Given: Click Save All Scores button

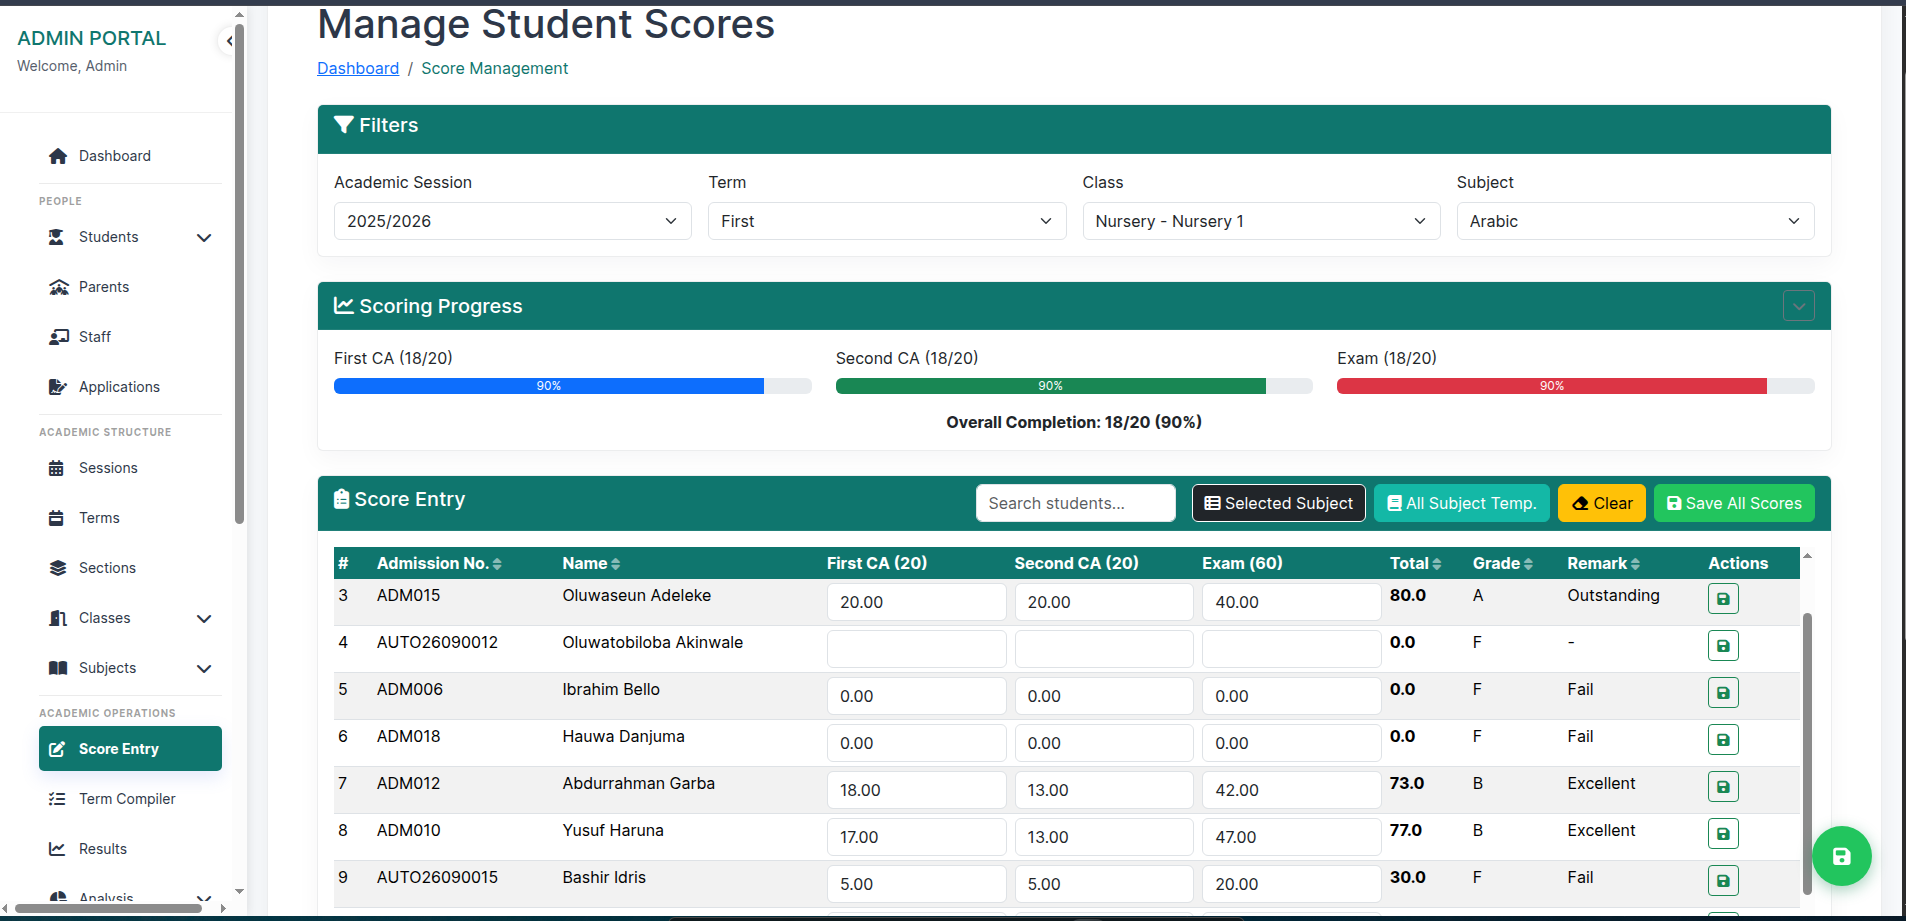Looking at the screenshot, I should [x=1734, y=503].
